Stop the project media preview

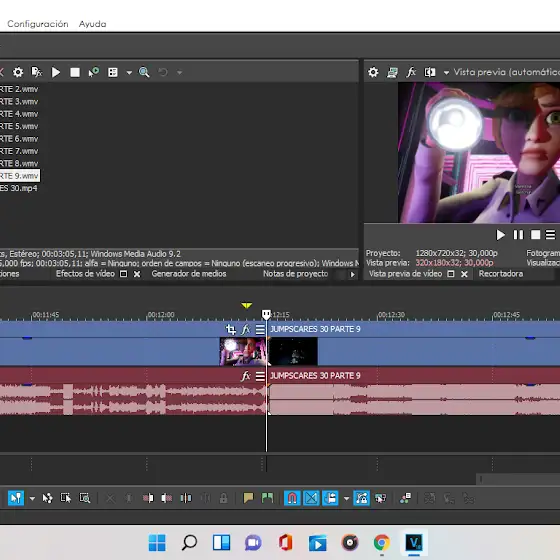click(75, 72)
